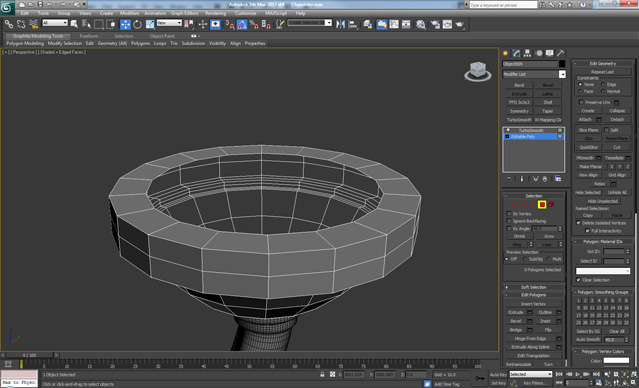
Task: Click the Bind to Space Warp icon
Action: [x=33, y=24]
